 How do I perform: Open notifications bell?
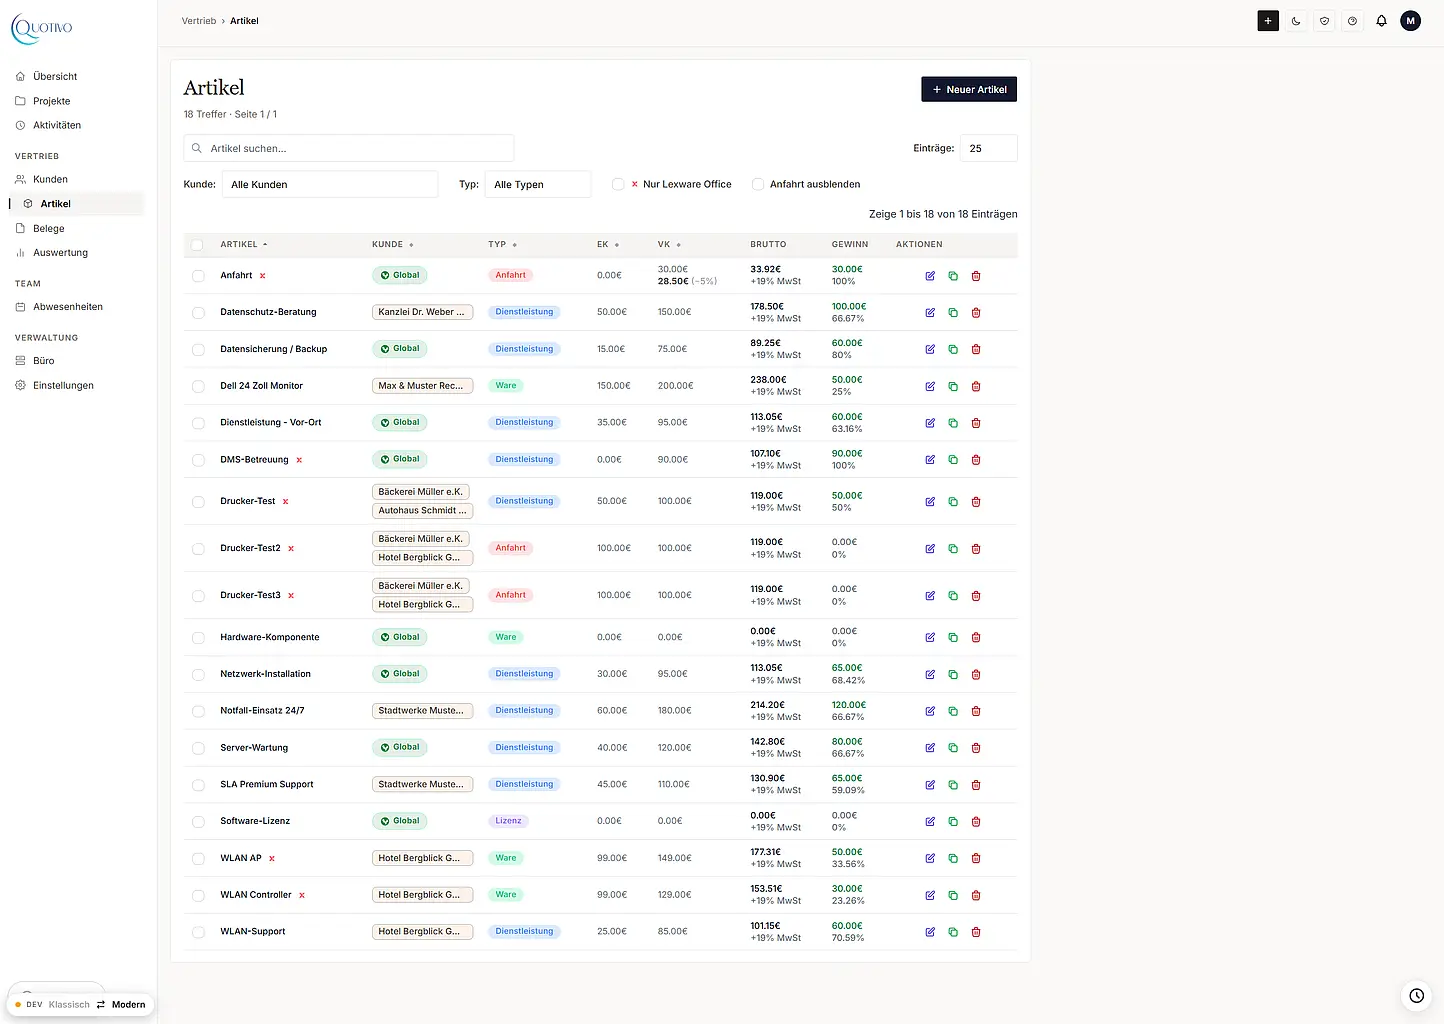click(1381, 21)
